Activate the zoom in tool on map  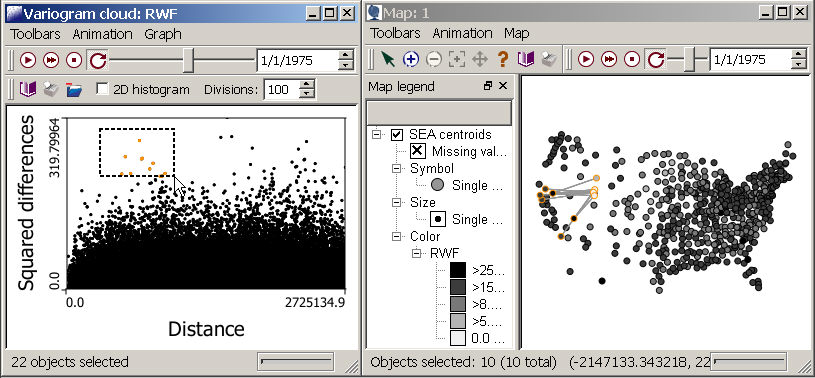pyautogui.click(x=411, y=60)
